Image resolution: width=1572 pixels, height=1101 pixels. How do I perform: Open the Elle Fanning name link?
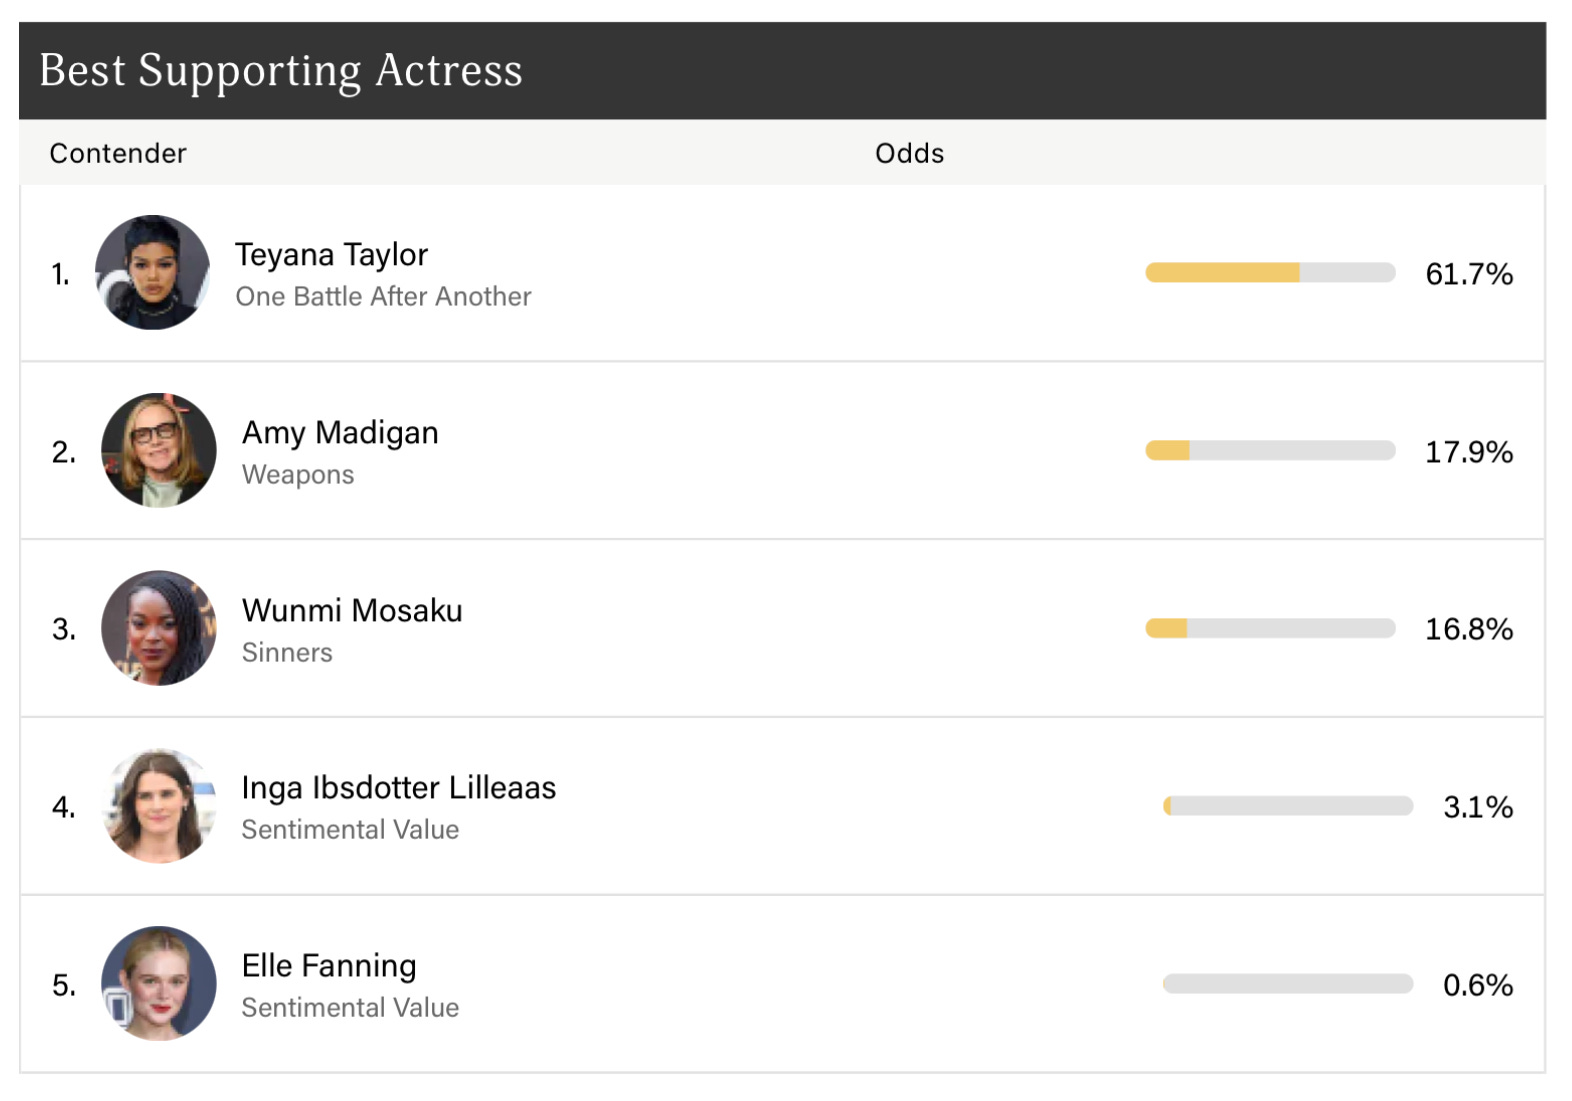click(329, 966)
